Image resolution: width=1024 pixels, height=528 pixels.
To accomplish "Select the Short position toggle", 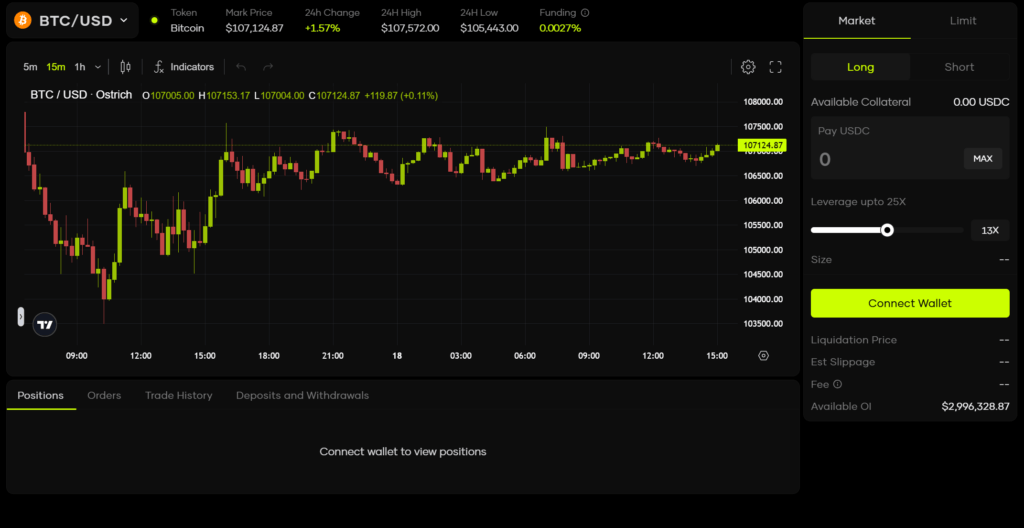I will (959, 67).
